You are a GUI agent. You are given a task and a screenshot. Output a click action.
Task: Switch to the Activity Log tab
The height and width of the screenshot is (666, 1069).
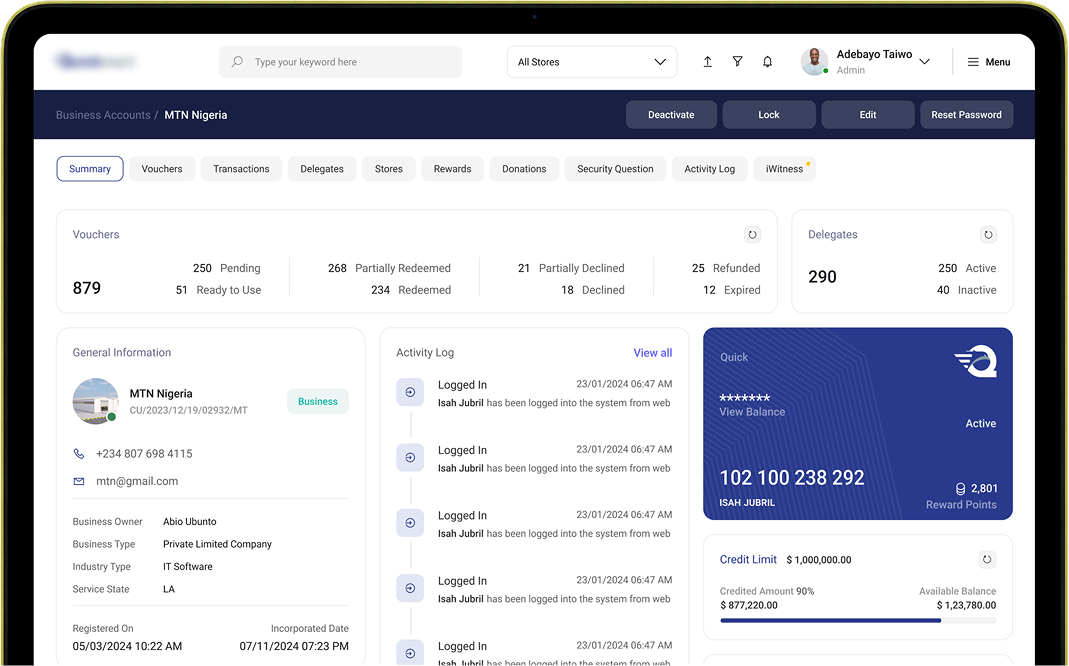coord(710,169)
